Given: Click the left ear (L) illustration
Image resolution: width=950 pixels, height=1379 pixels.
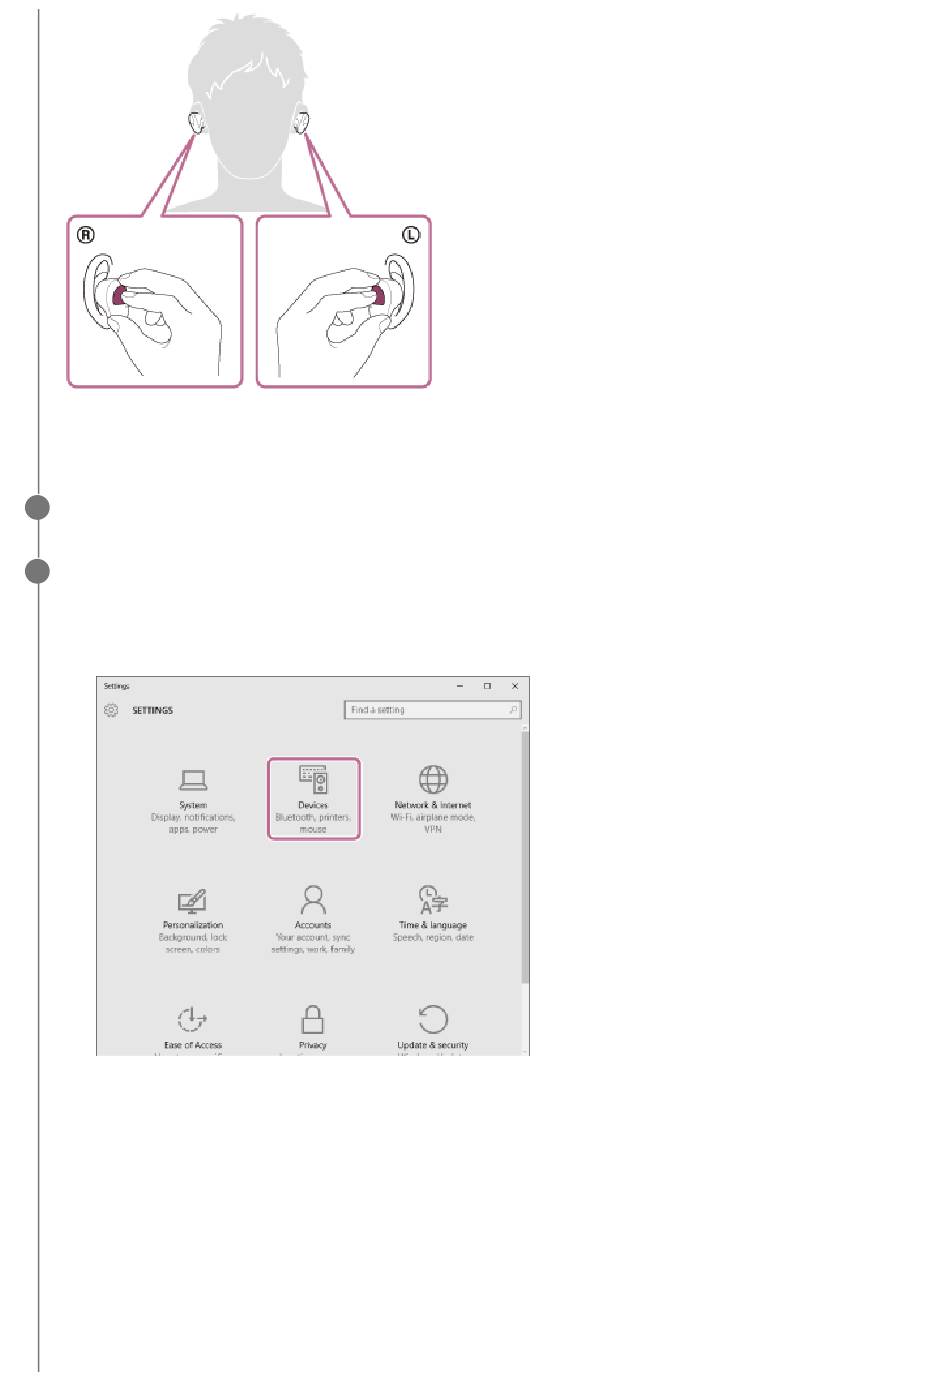Looking at the screenshot, I should click(x=343, y=301).
